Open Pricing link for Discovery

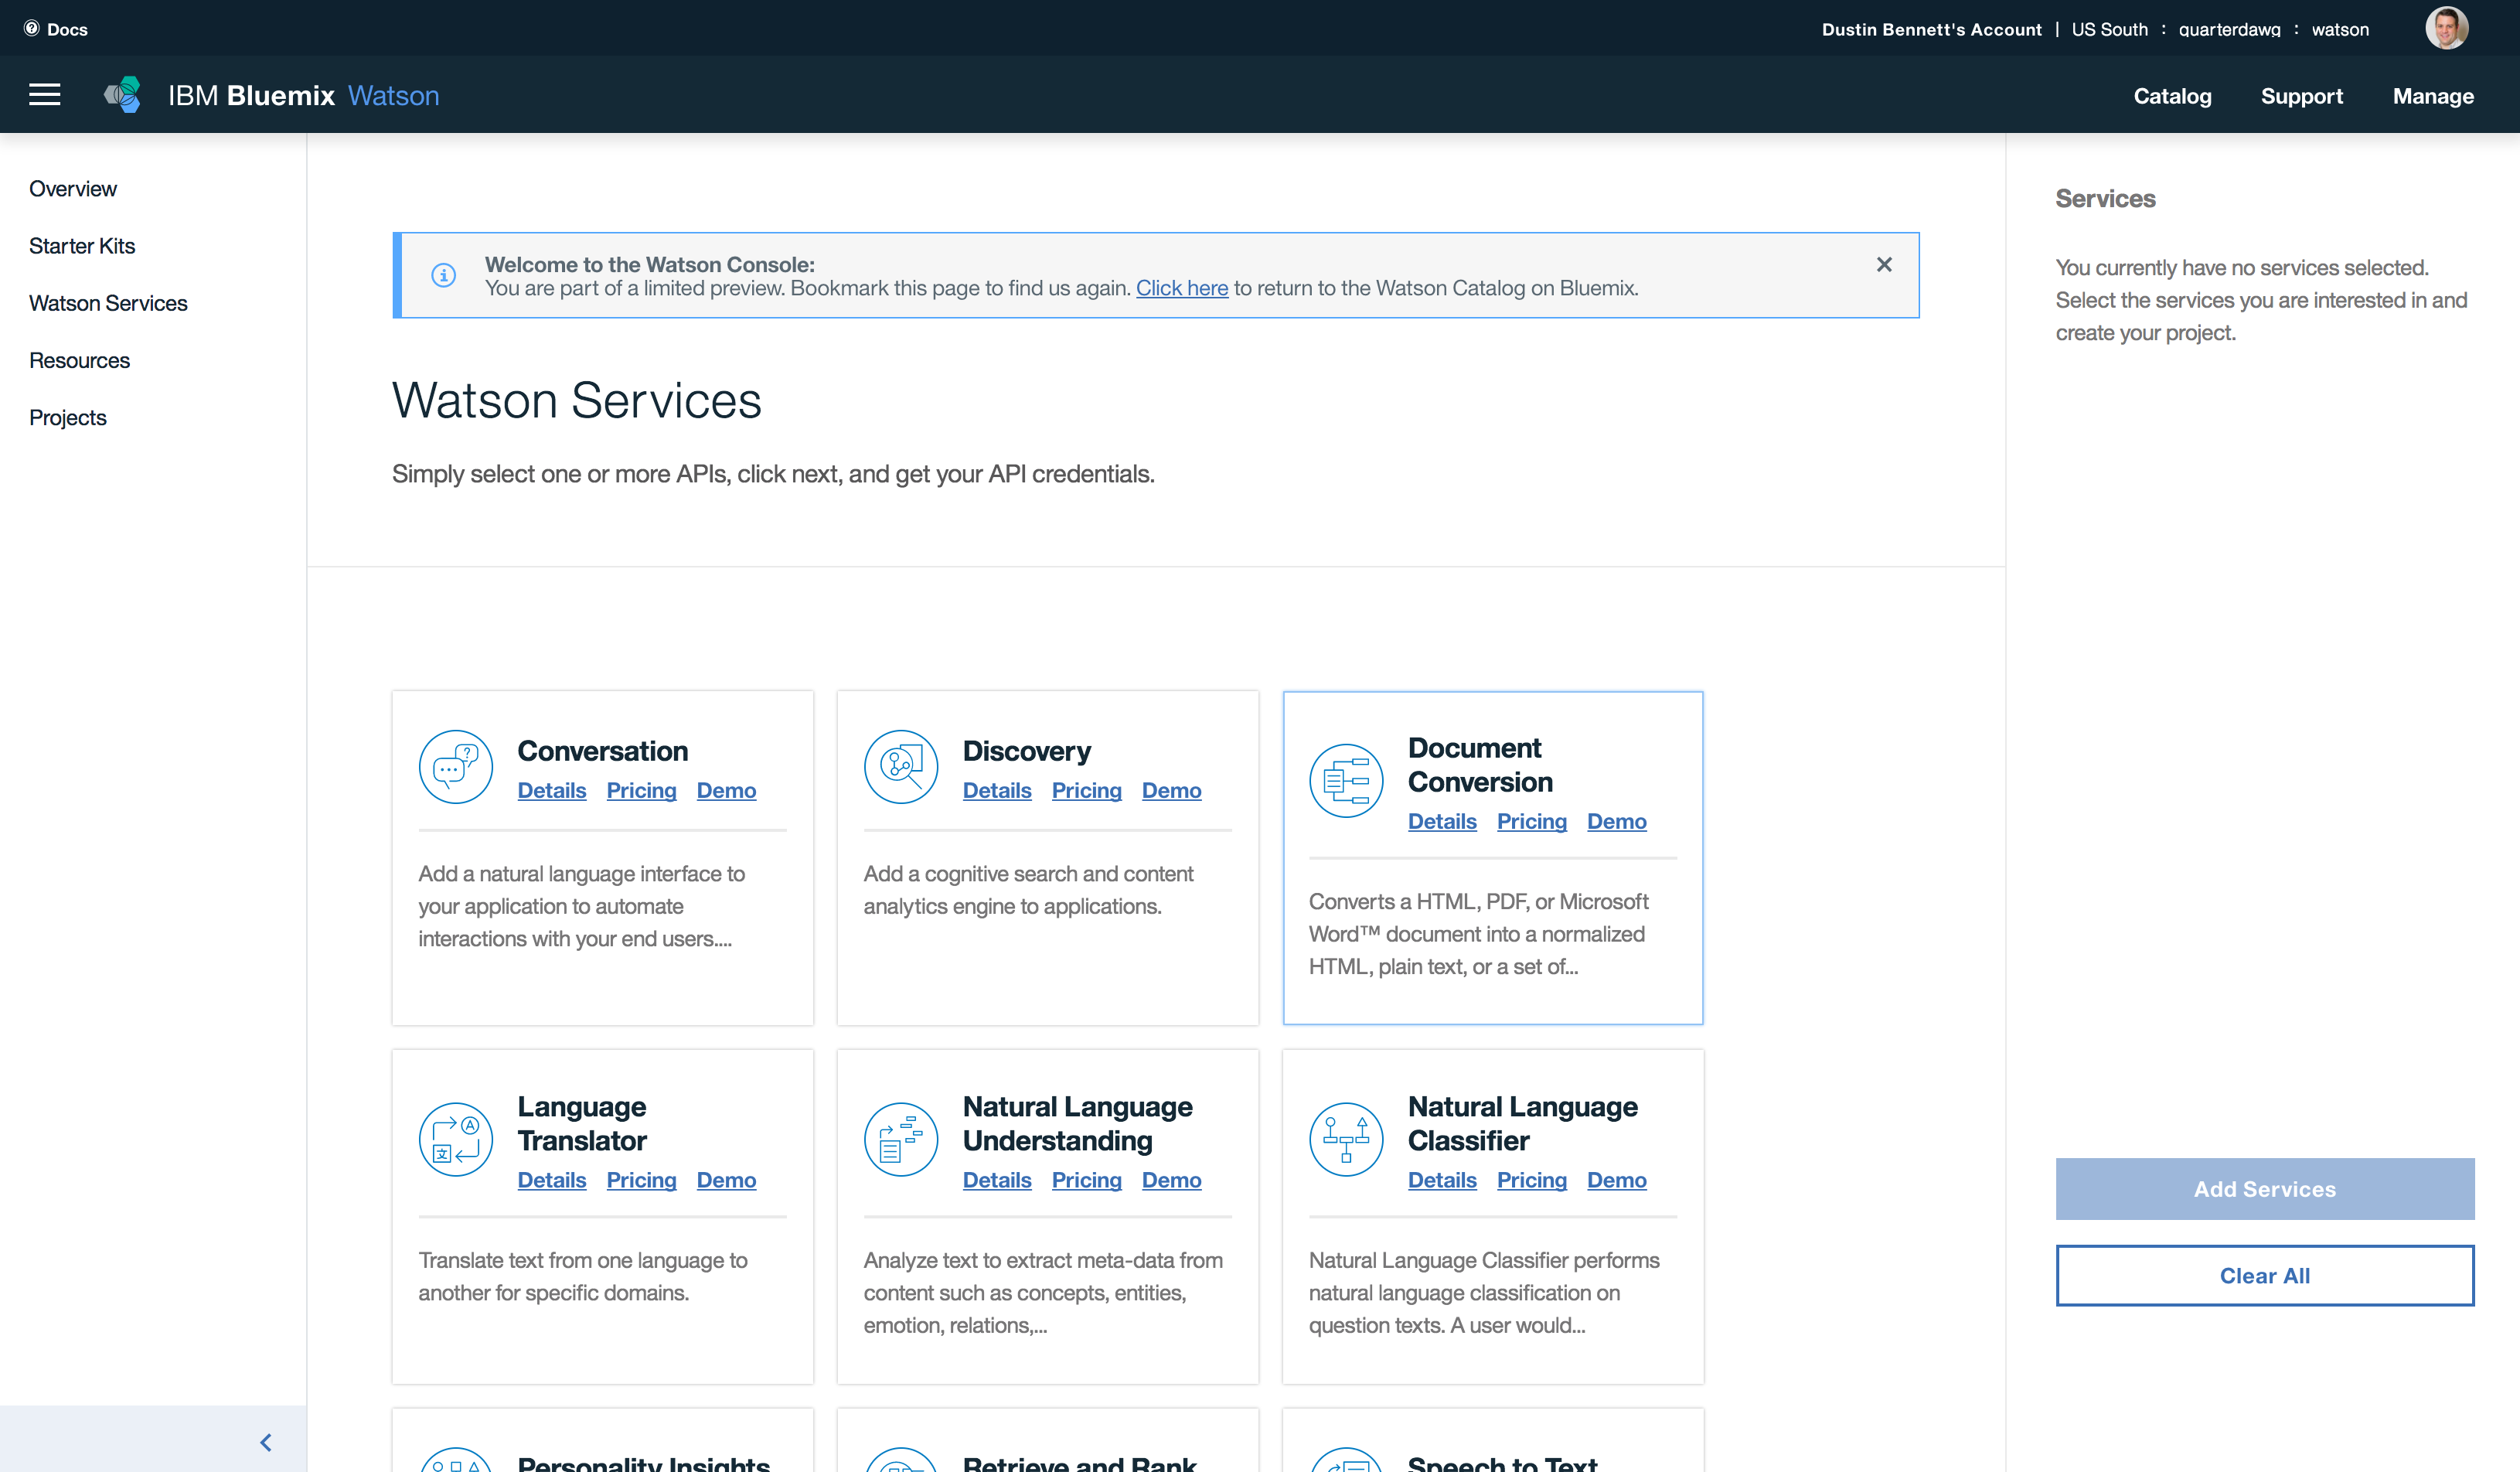click(1086, 790)
